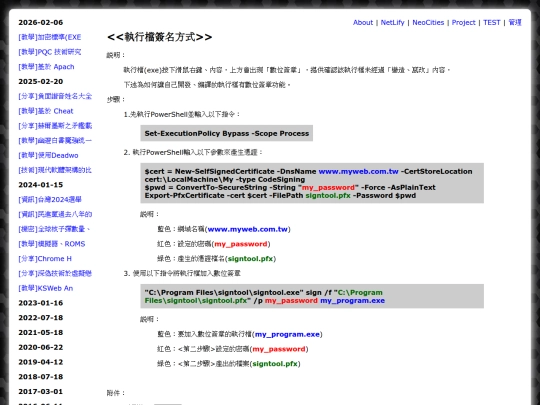
Task: Open the [技術]現代軟體架構 sidebar article
Action: [x=55, y=170]
